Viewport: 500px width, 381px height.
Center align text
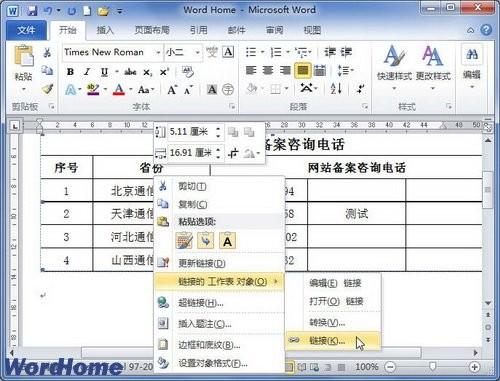point(268,70)
